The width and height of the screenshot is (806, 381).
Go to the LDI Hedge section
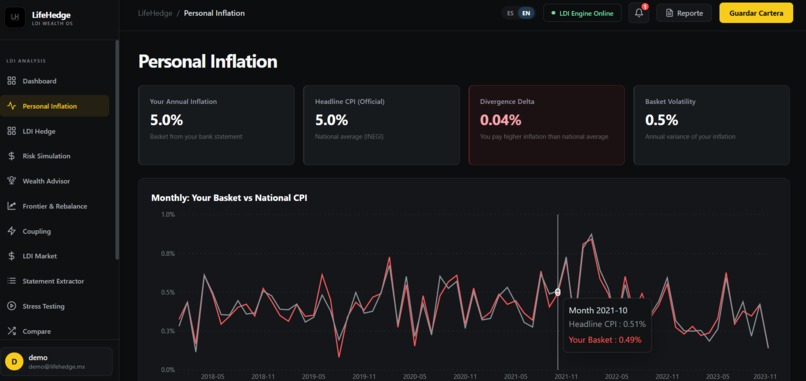point(54,131)
